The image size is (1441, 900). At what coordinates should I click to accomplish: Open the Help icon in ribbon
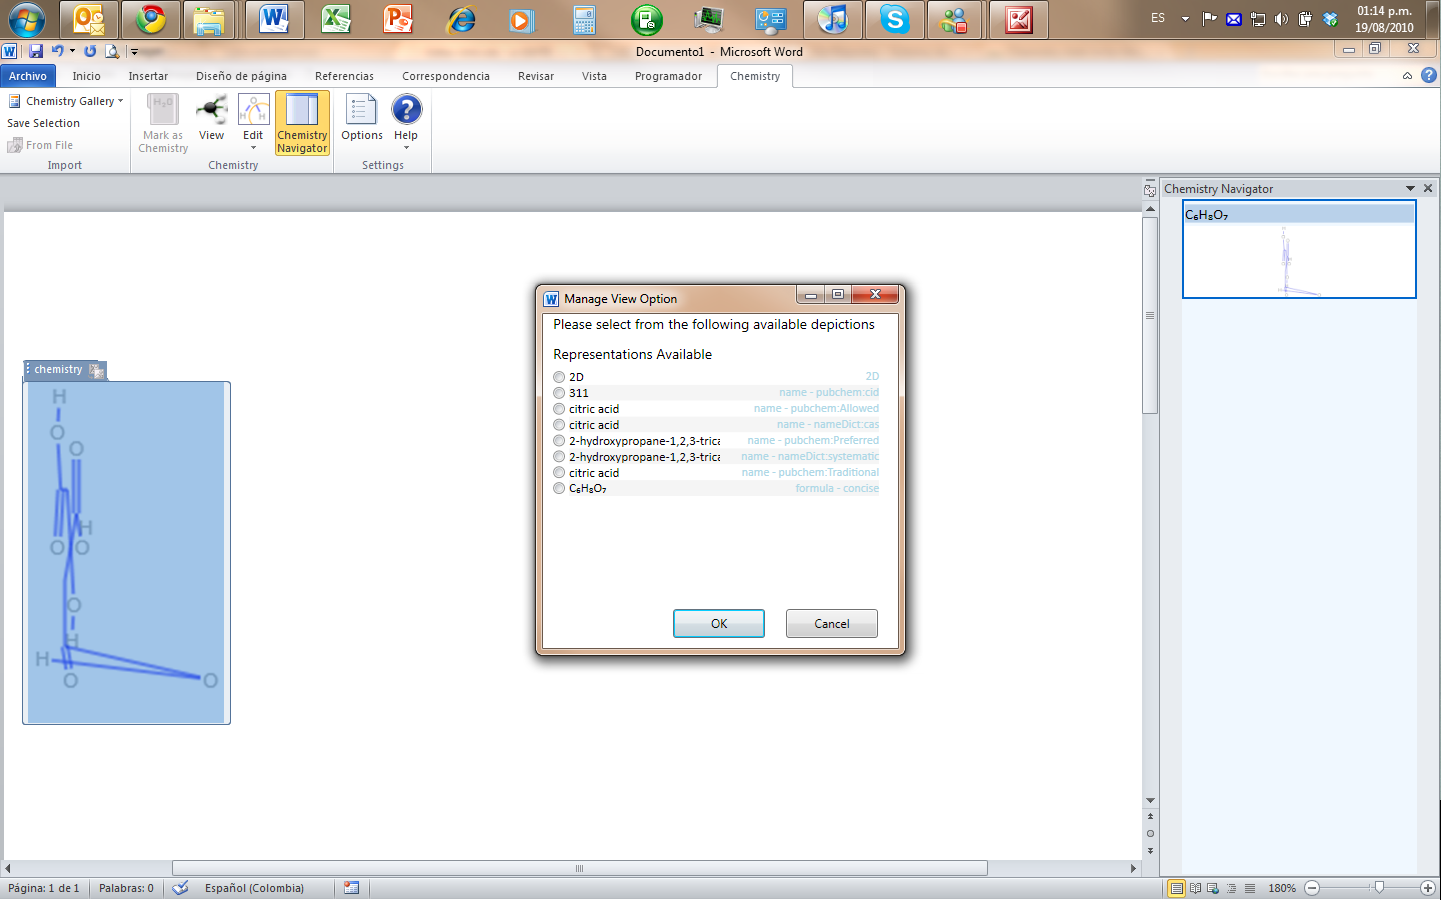pyautogui.click(x=406, y=119)
